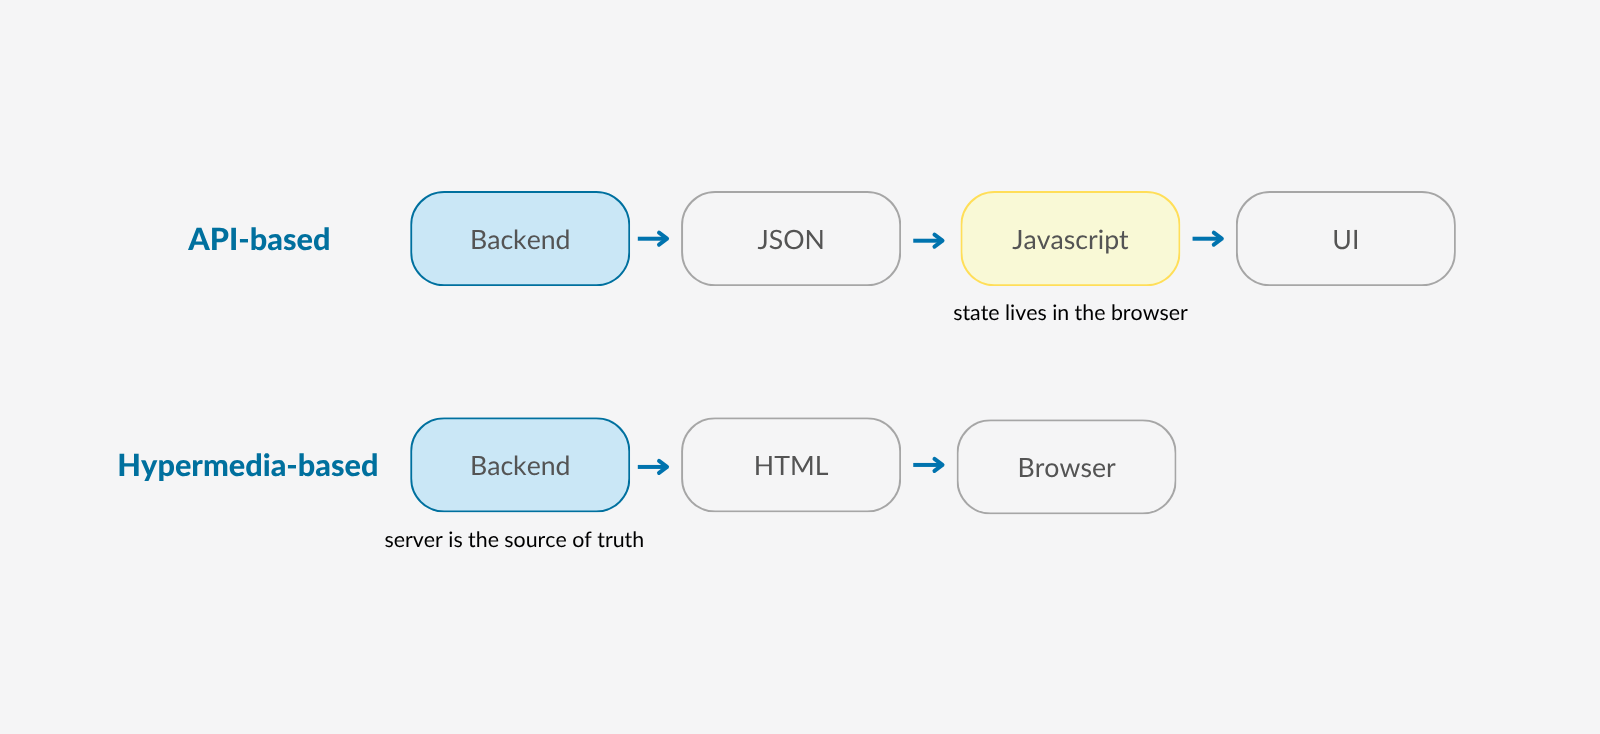Click the Hypermedia-based row label
Screen dimensions: 1600x734
pos(248,466)
